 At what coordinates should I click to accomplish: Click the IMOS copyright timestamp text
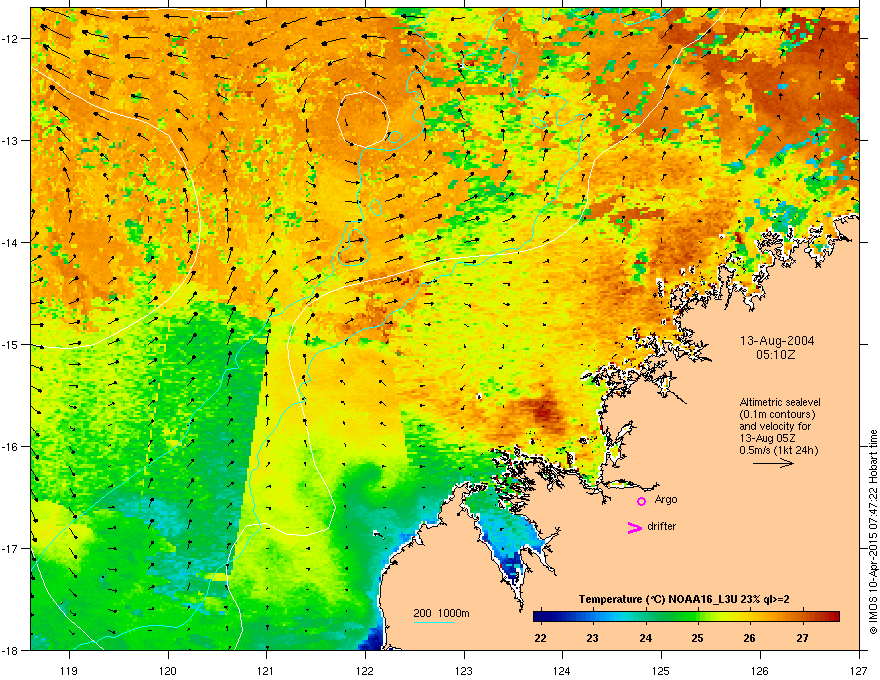873,532
